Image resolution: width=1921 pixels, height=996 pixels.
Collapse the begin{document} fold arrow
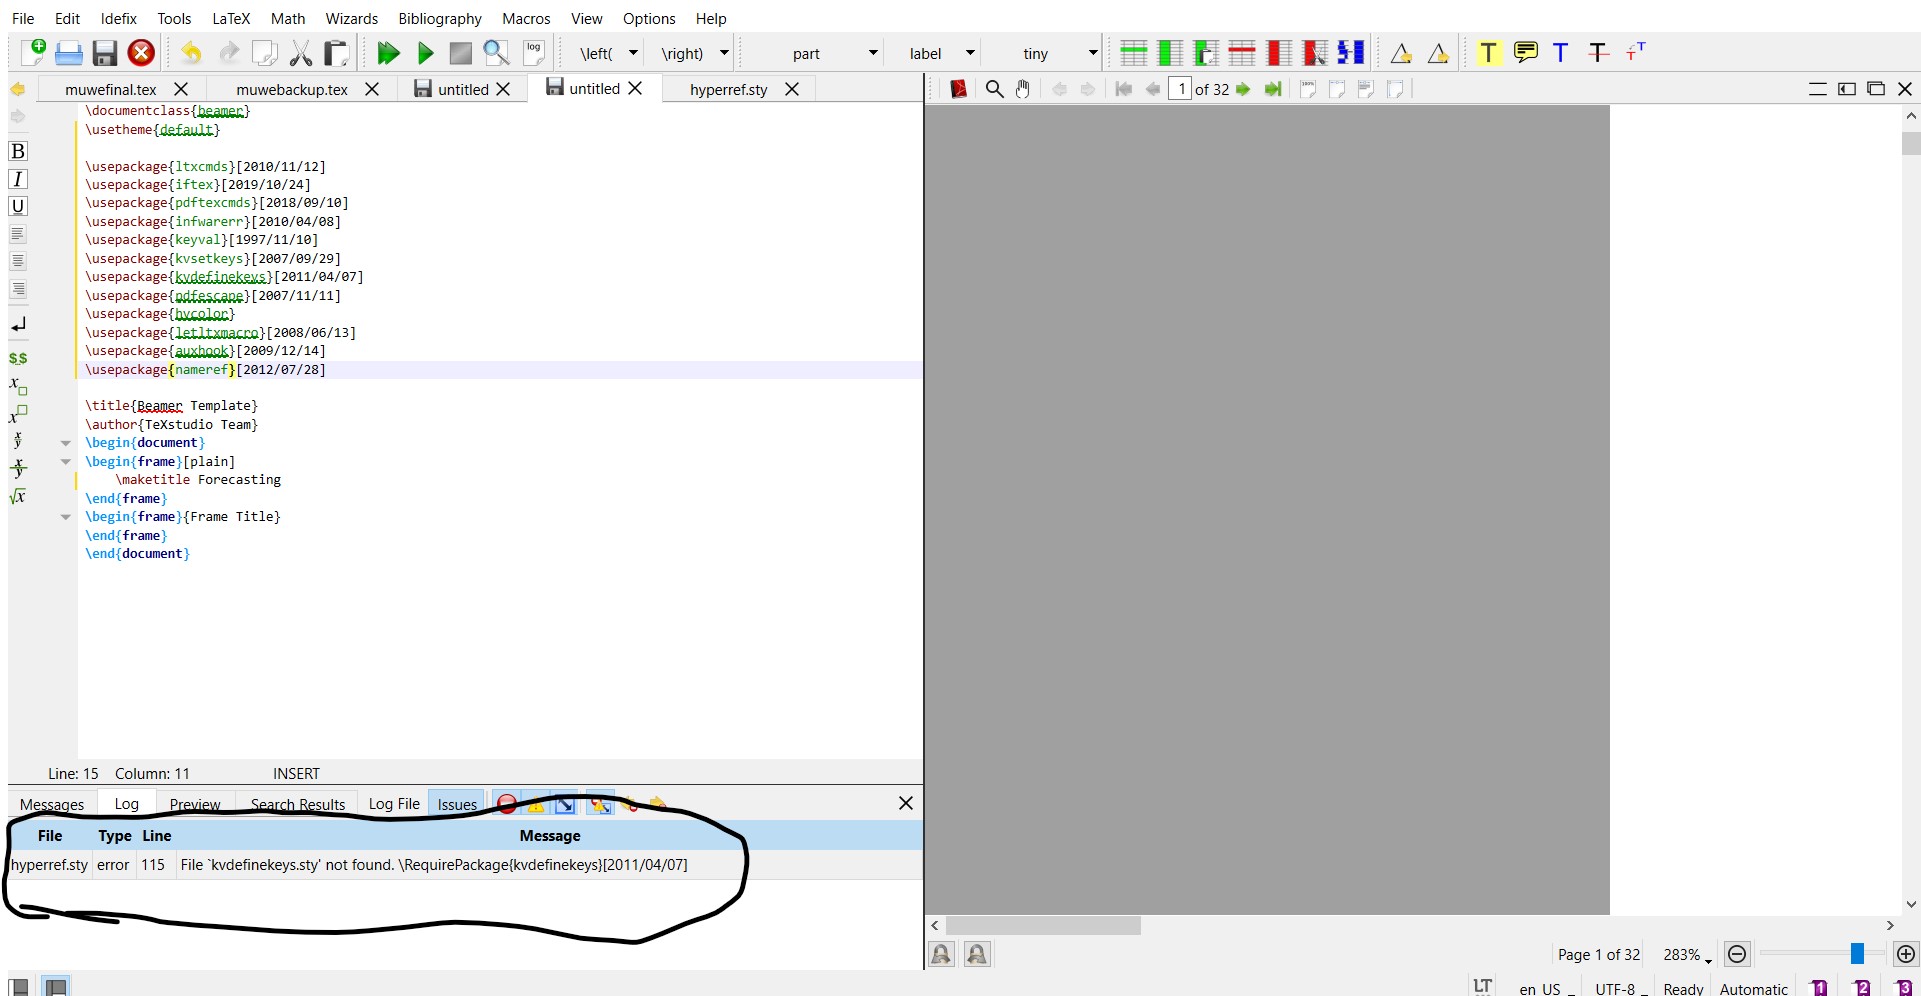(x=65, y=443)
